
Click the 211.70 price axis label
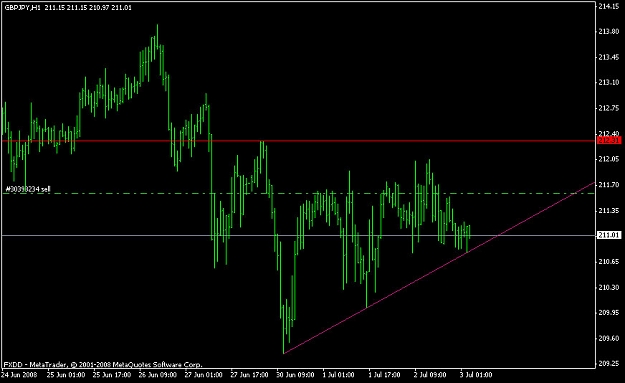click(x=609, y=185)
